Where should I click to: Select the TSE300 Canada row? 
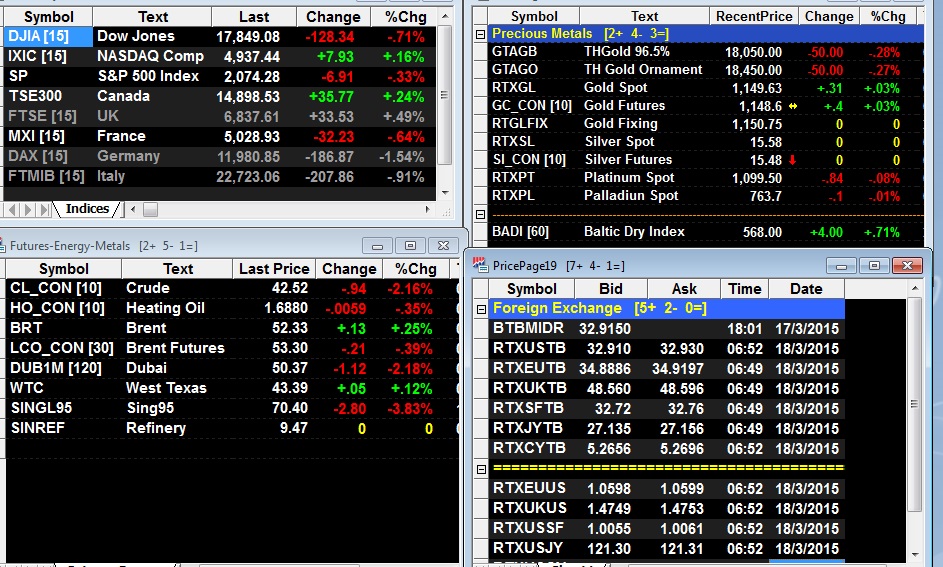(x=220, y=96)
